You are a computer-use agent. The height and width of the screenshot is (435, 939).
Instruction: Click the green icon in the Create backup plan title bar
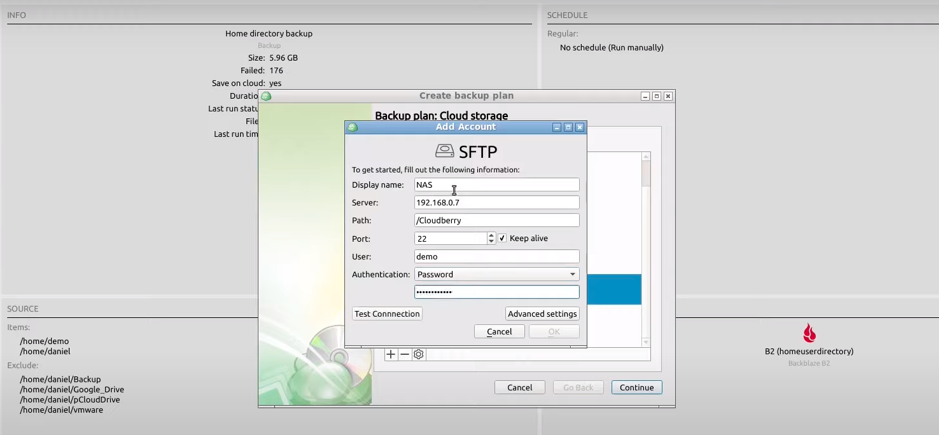(x=266, y=96)
